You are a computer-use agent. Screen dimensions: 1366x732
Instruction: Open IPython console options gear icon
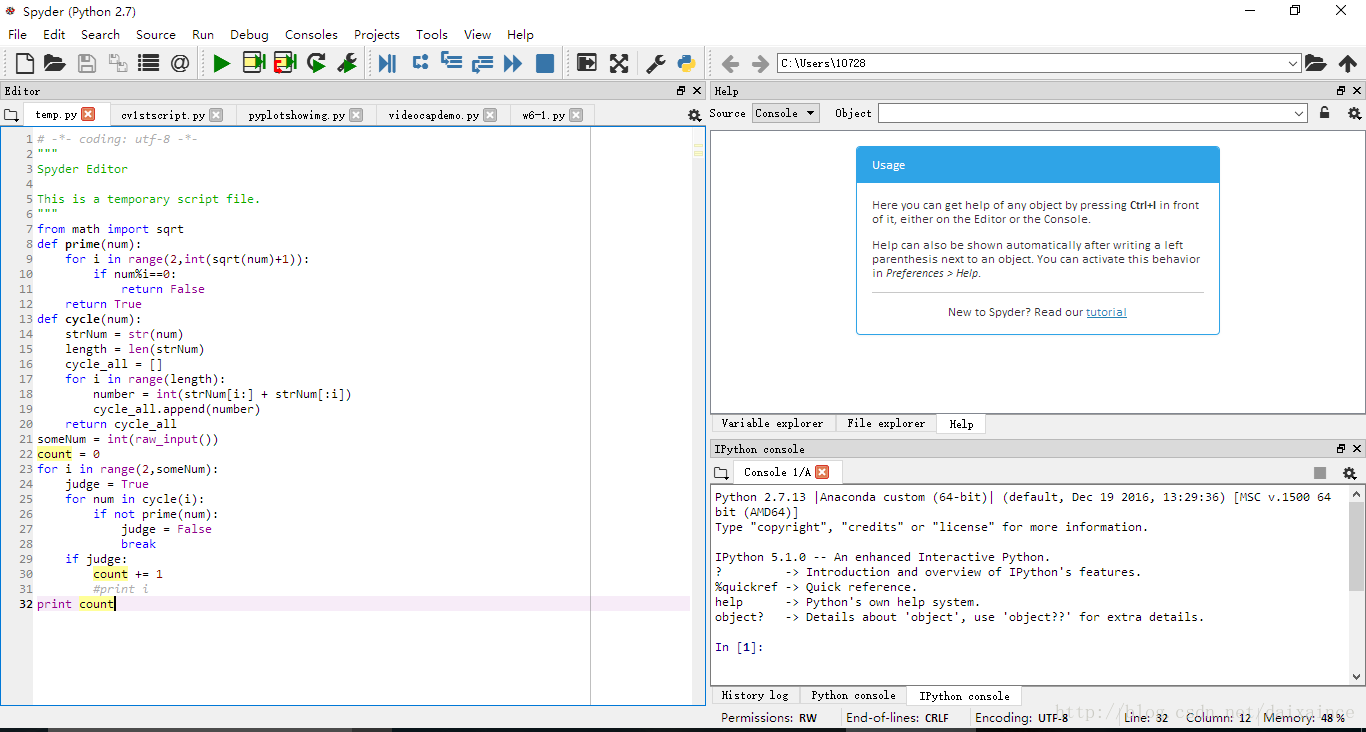[1349, 473]
